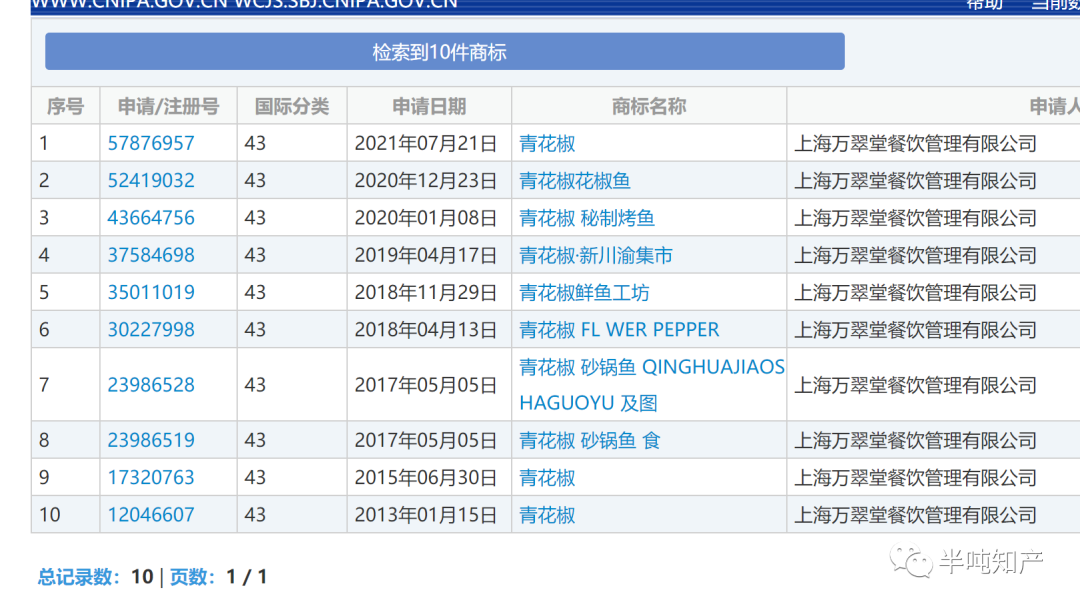Click the 申请日期 column header
Viewport: 1080px width, 610px height.
pyautogui.click(x=429, y=107)
